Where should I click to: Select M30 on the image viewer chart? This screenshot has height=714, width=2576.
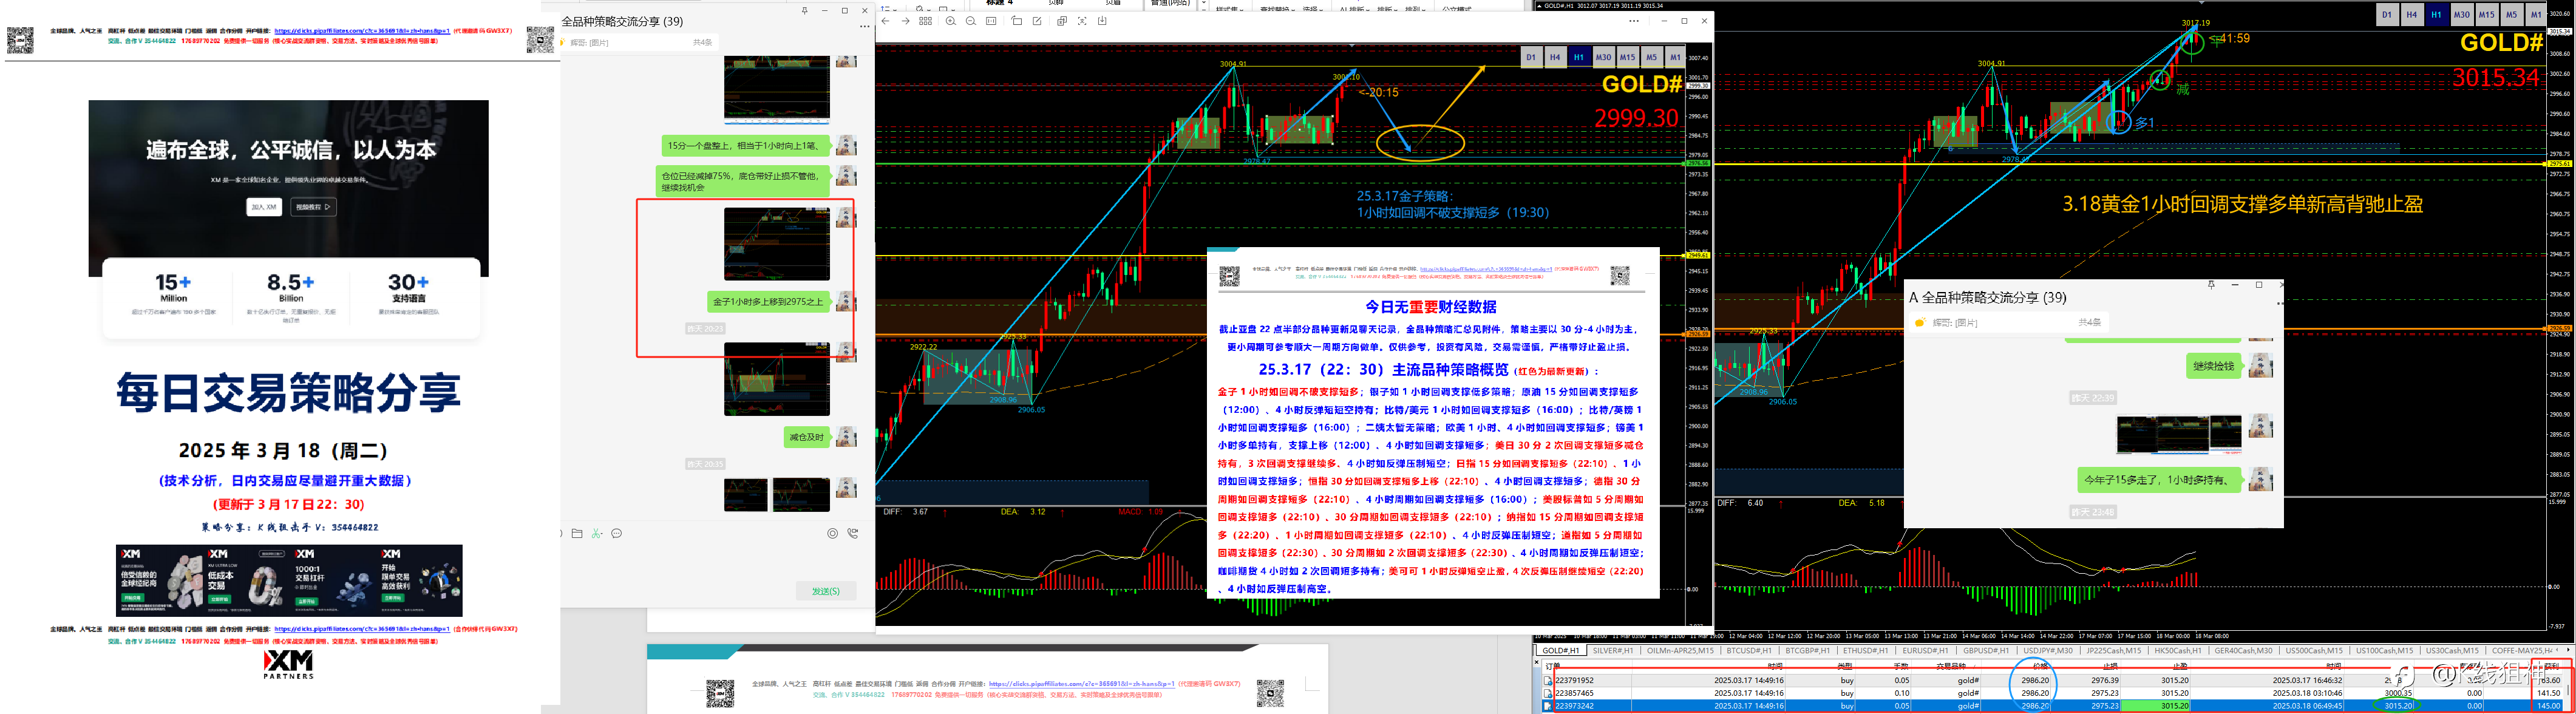[1604, 57]
